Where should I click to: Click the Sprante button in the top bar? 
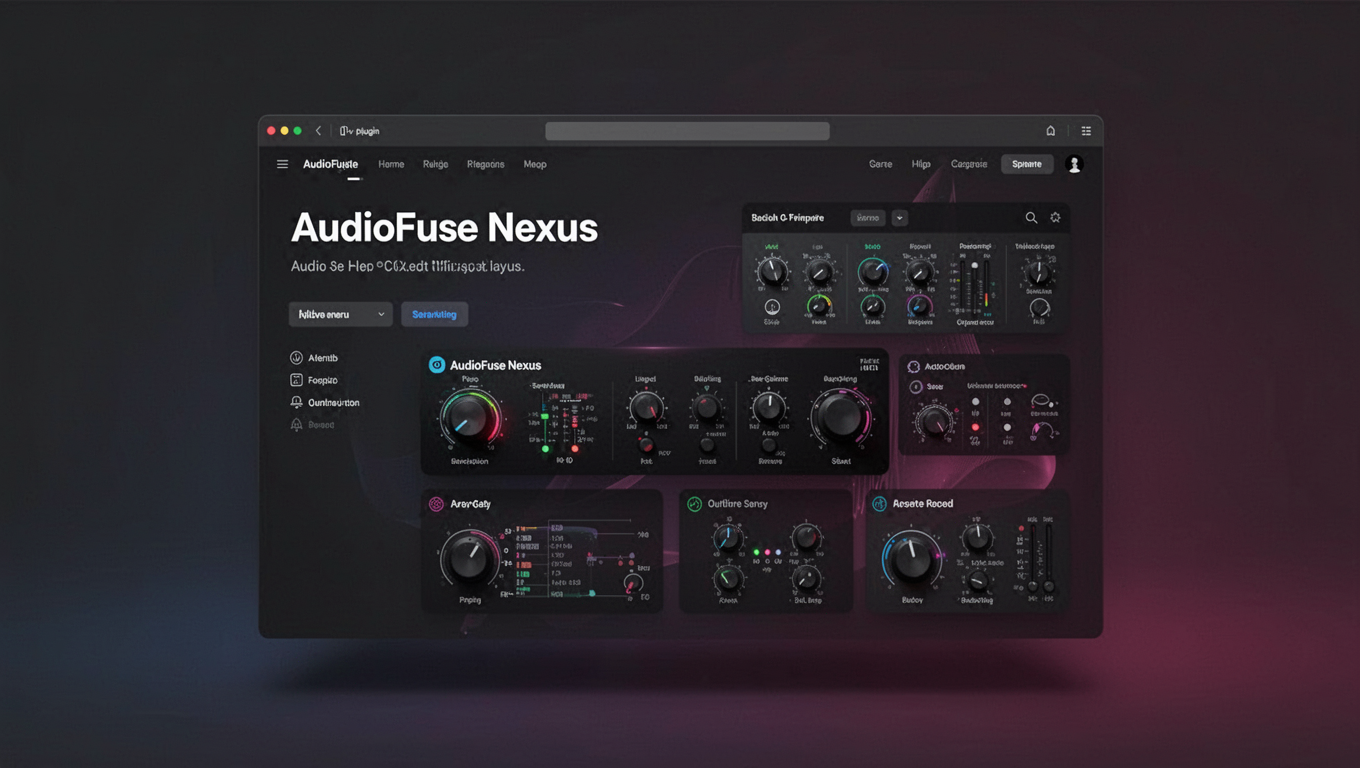tap(1027, 163)
